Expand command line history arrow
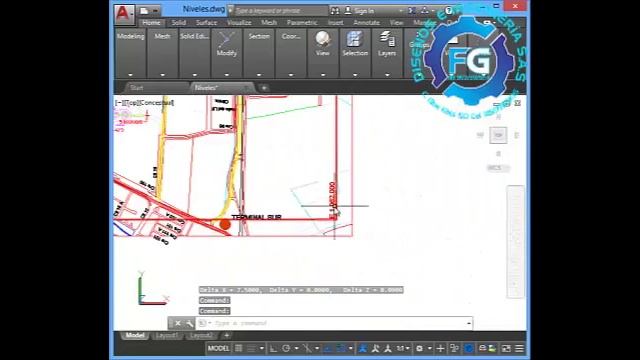The height and width of the screenshot is (360, 640). (469, 323)
